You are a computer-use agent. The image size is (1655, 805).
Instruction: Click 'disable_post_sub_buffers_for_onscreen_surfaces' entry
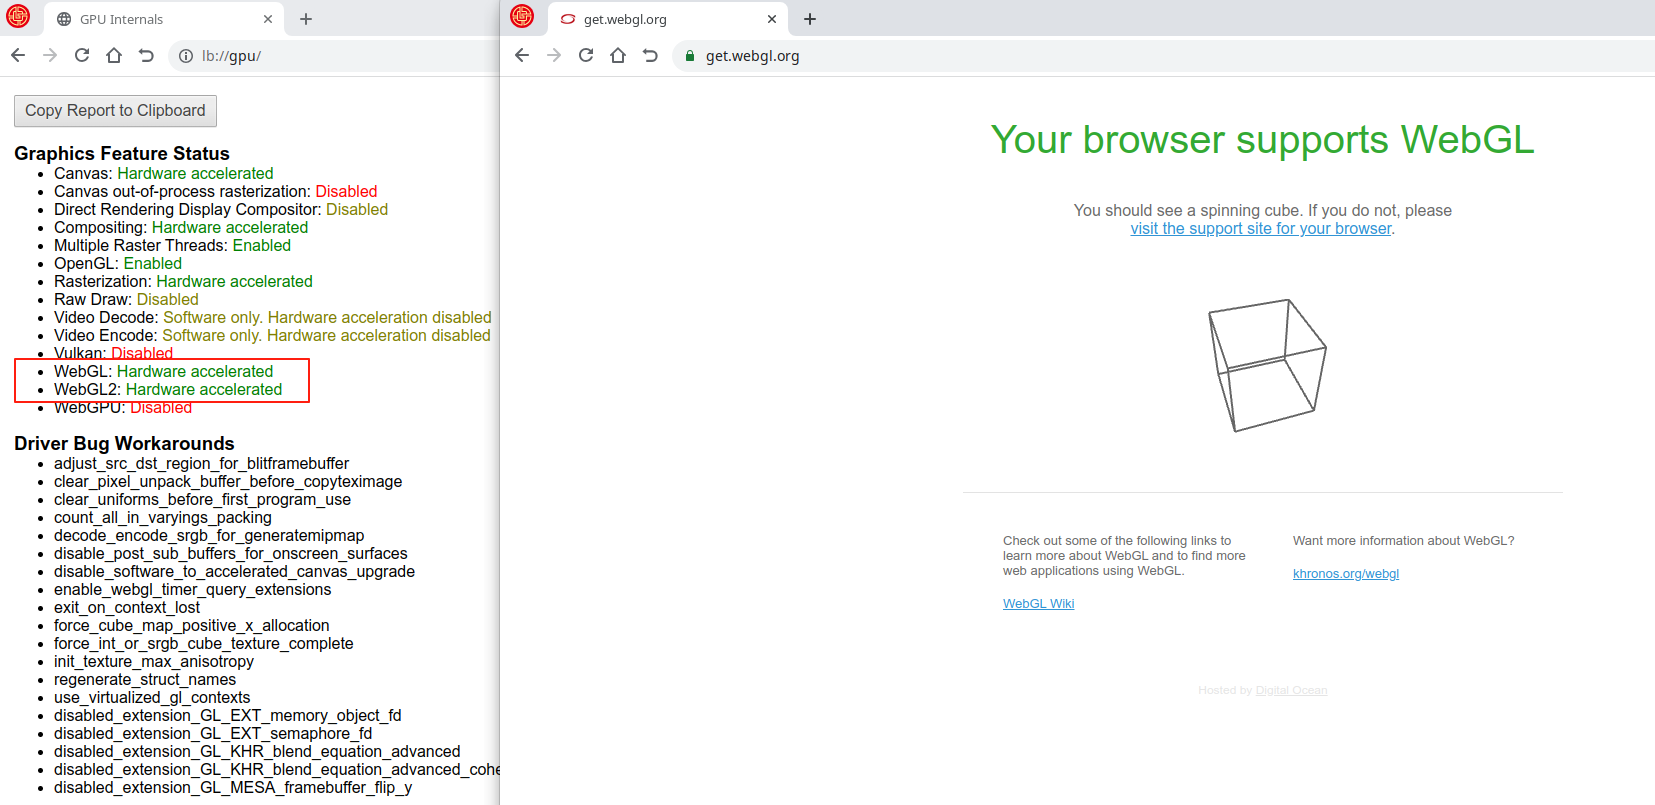231,553
